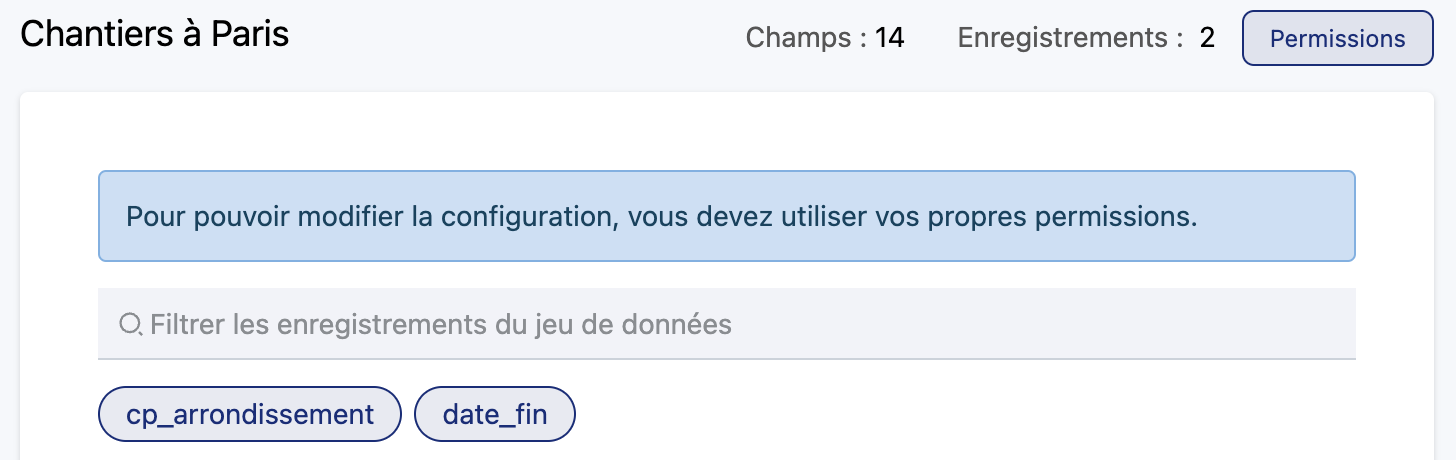
Task: Open the Permissions dialog
Action: click(1337, 39)
